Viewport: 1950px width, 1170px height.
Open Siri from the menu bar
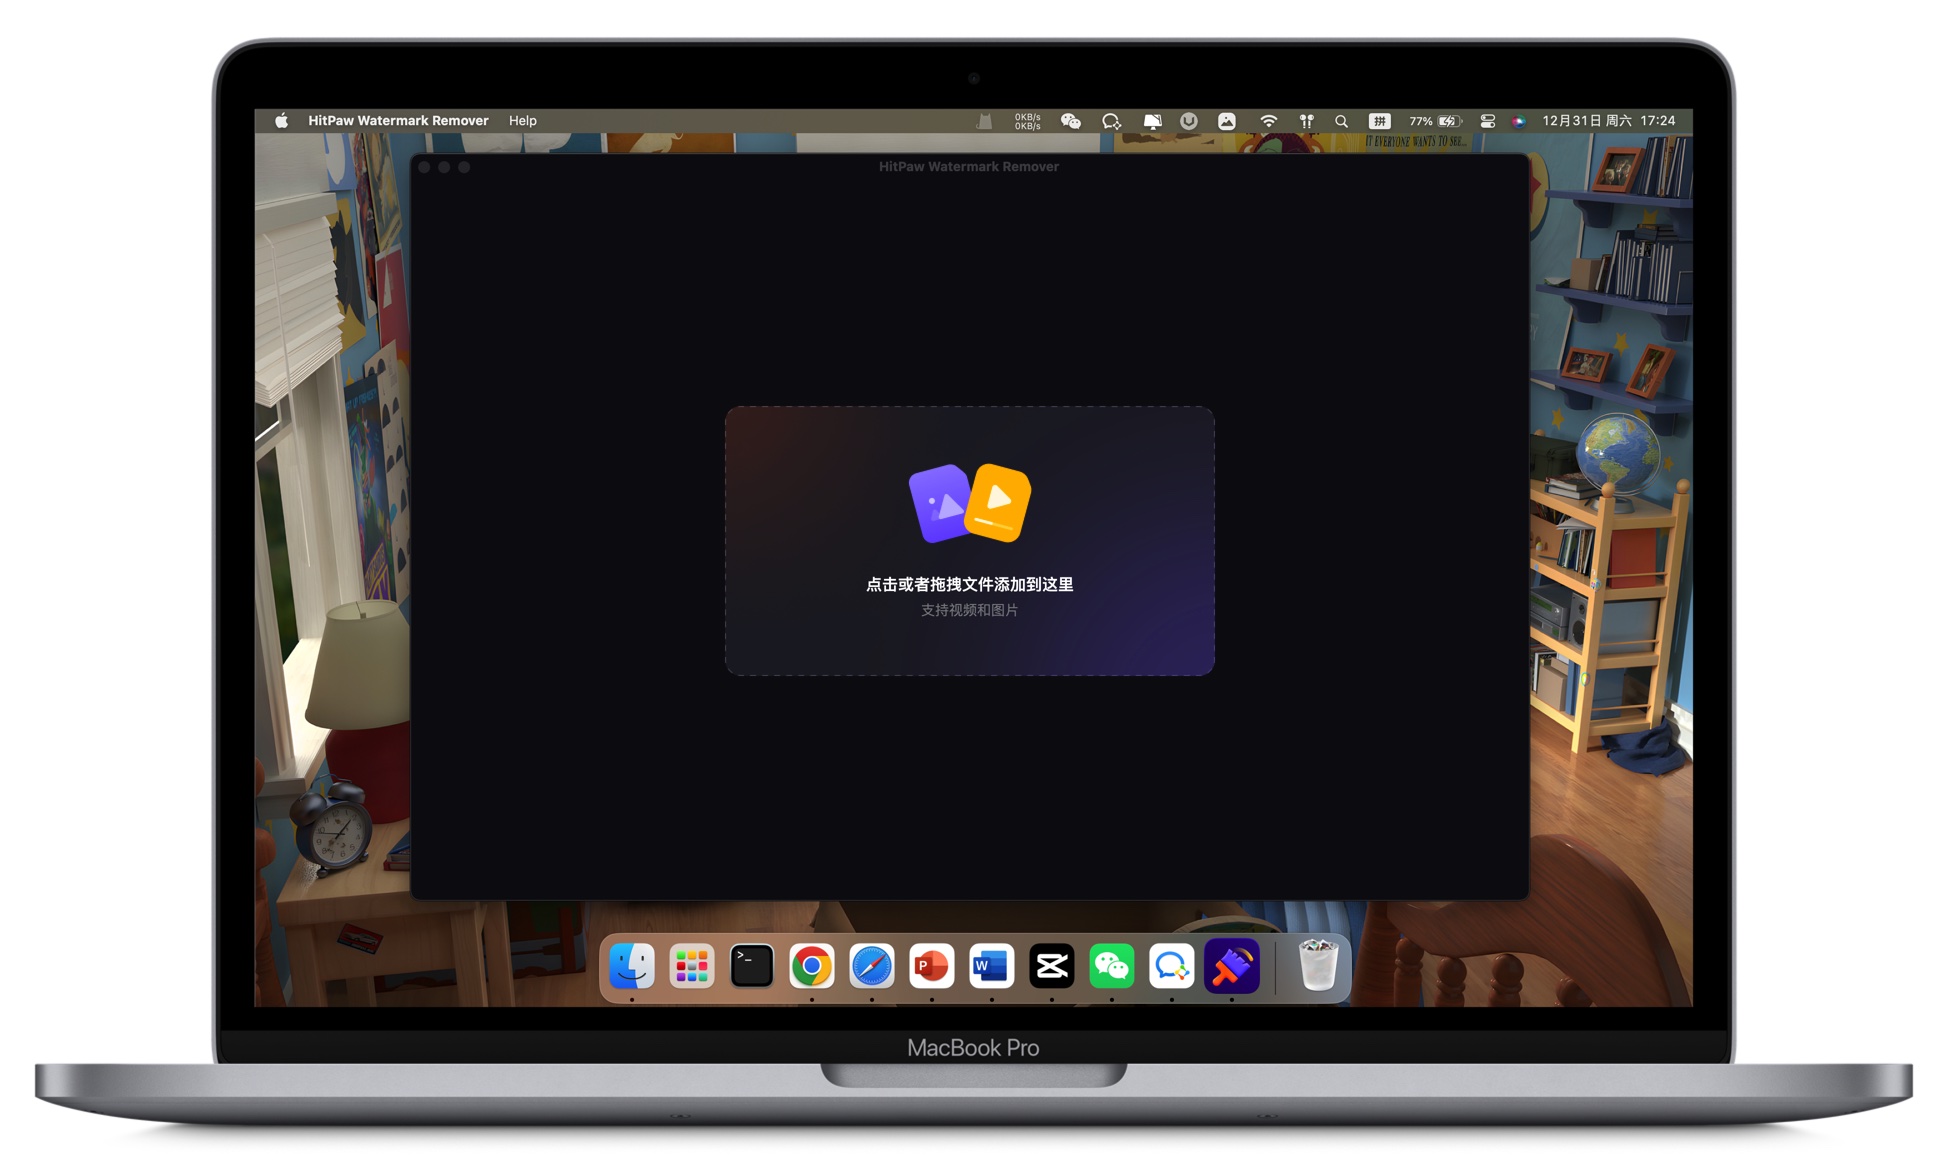[1518, 121]
